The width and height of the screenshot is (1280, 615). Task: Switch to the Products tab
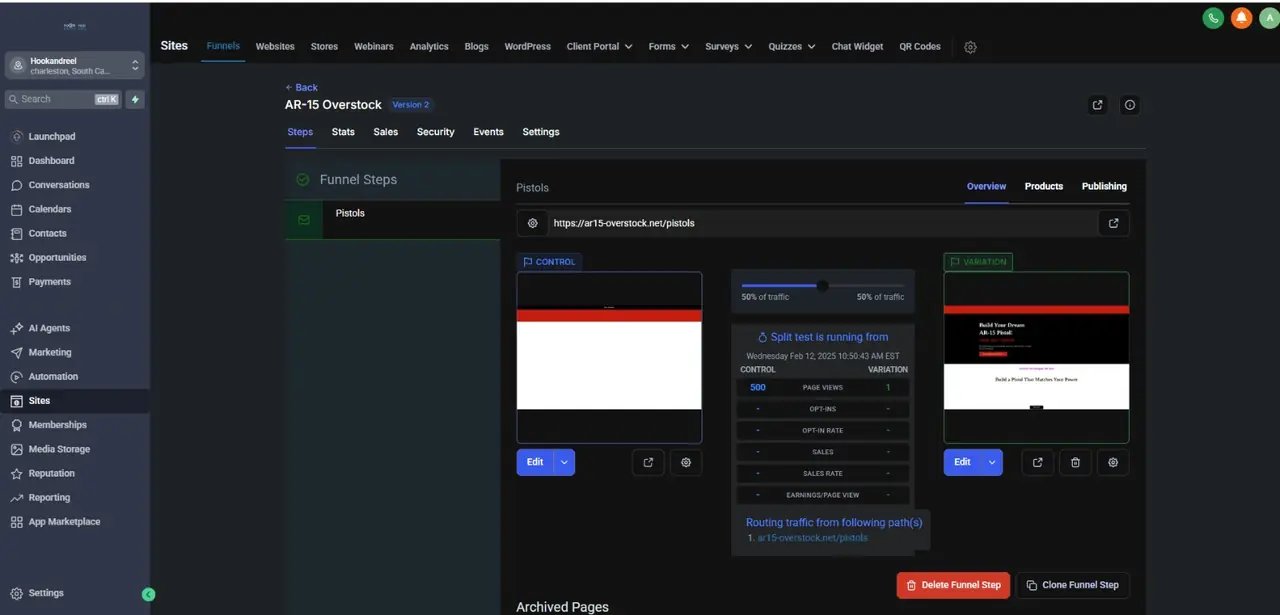tap(1044, 187)
